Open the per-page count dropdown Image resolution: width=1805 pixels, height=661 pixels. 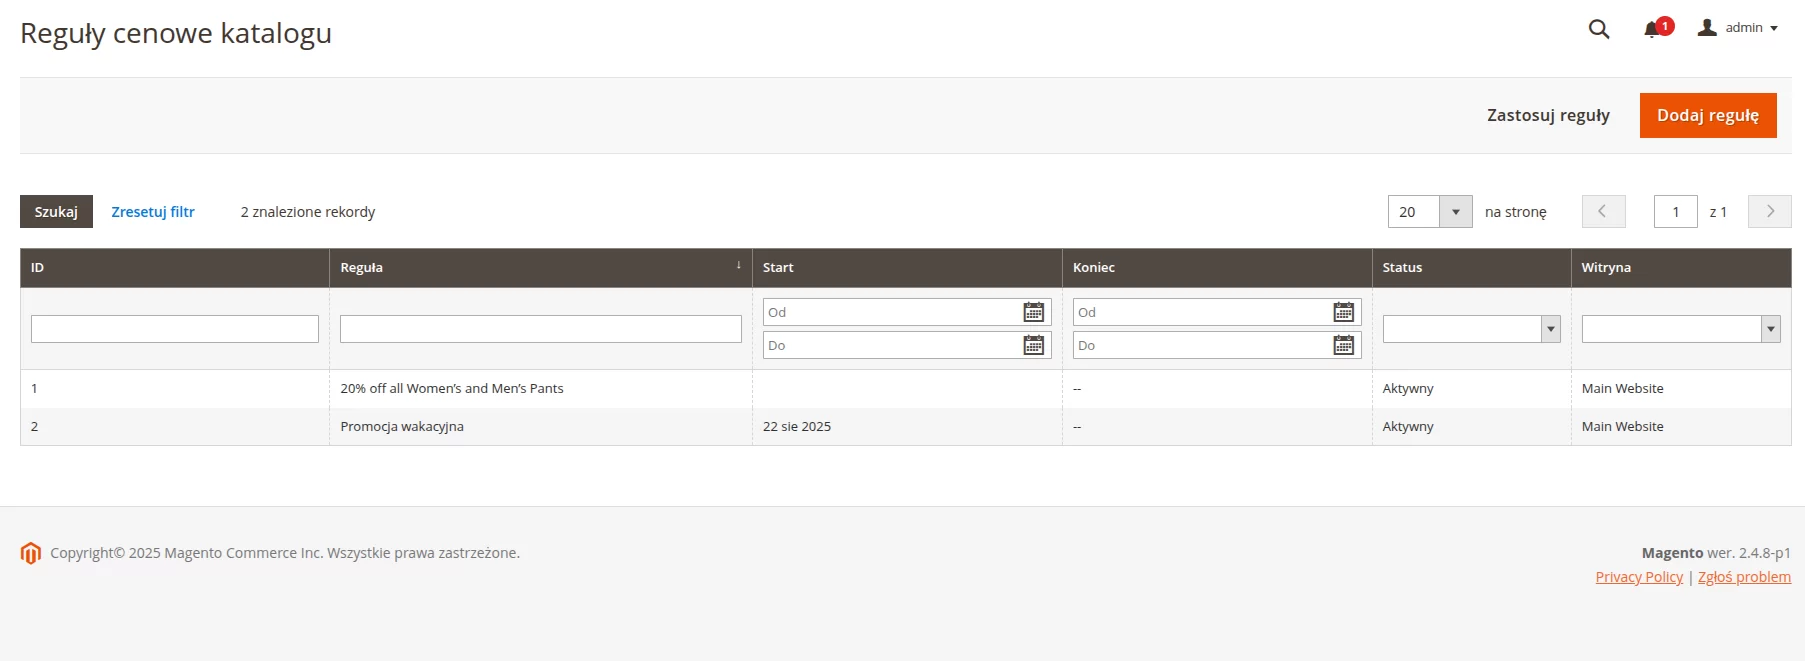[x=1455, y=212]
